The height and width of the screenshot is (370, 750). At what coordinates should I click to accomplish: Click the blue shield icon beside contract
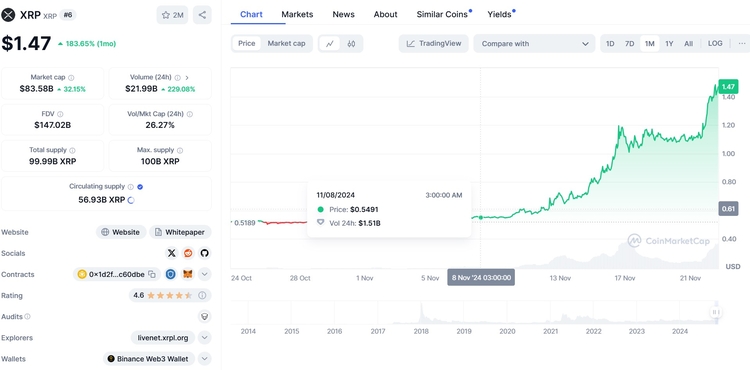[171, 274]
